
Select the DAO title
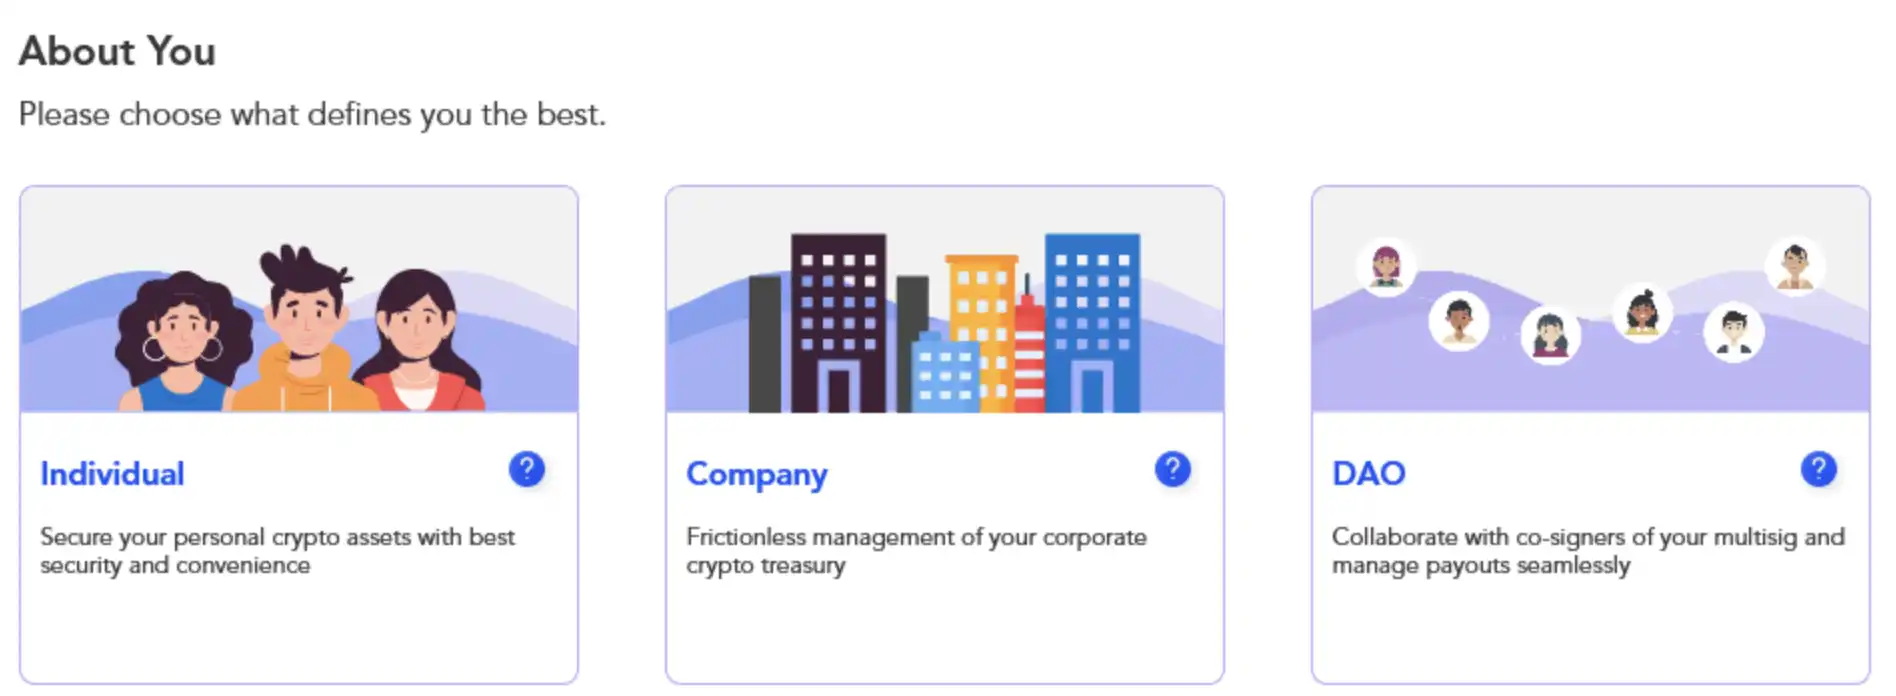tap(1369, 474)
